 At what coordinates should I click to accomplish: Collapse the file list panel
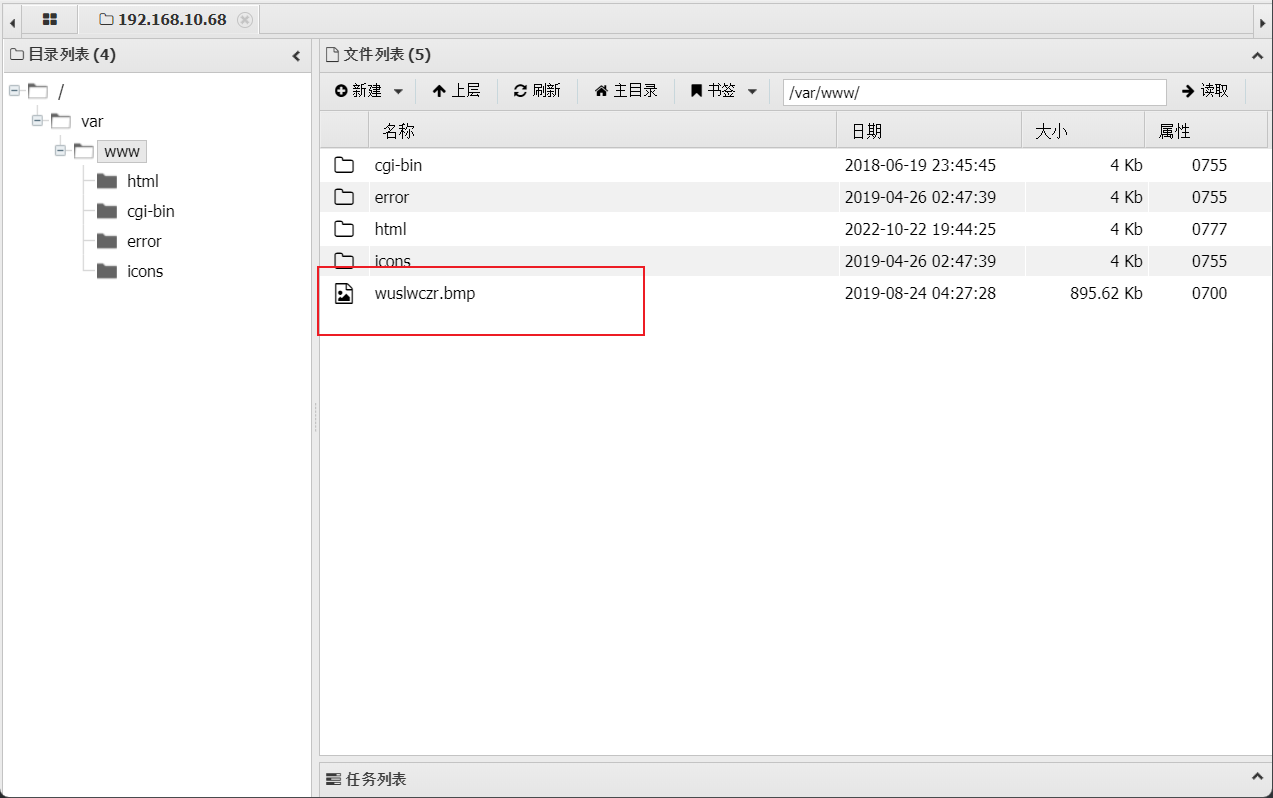tap(1257, 56)
